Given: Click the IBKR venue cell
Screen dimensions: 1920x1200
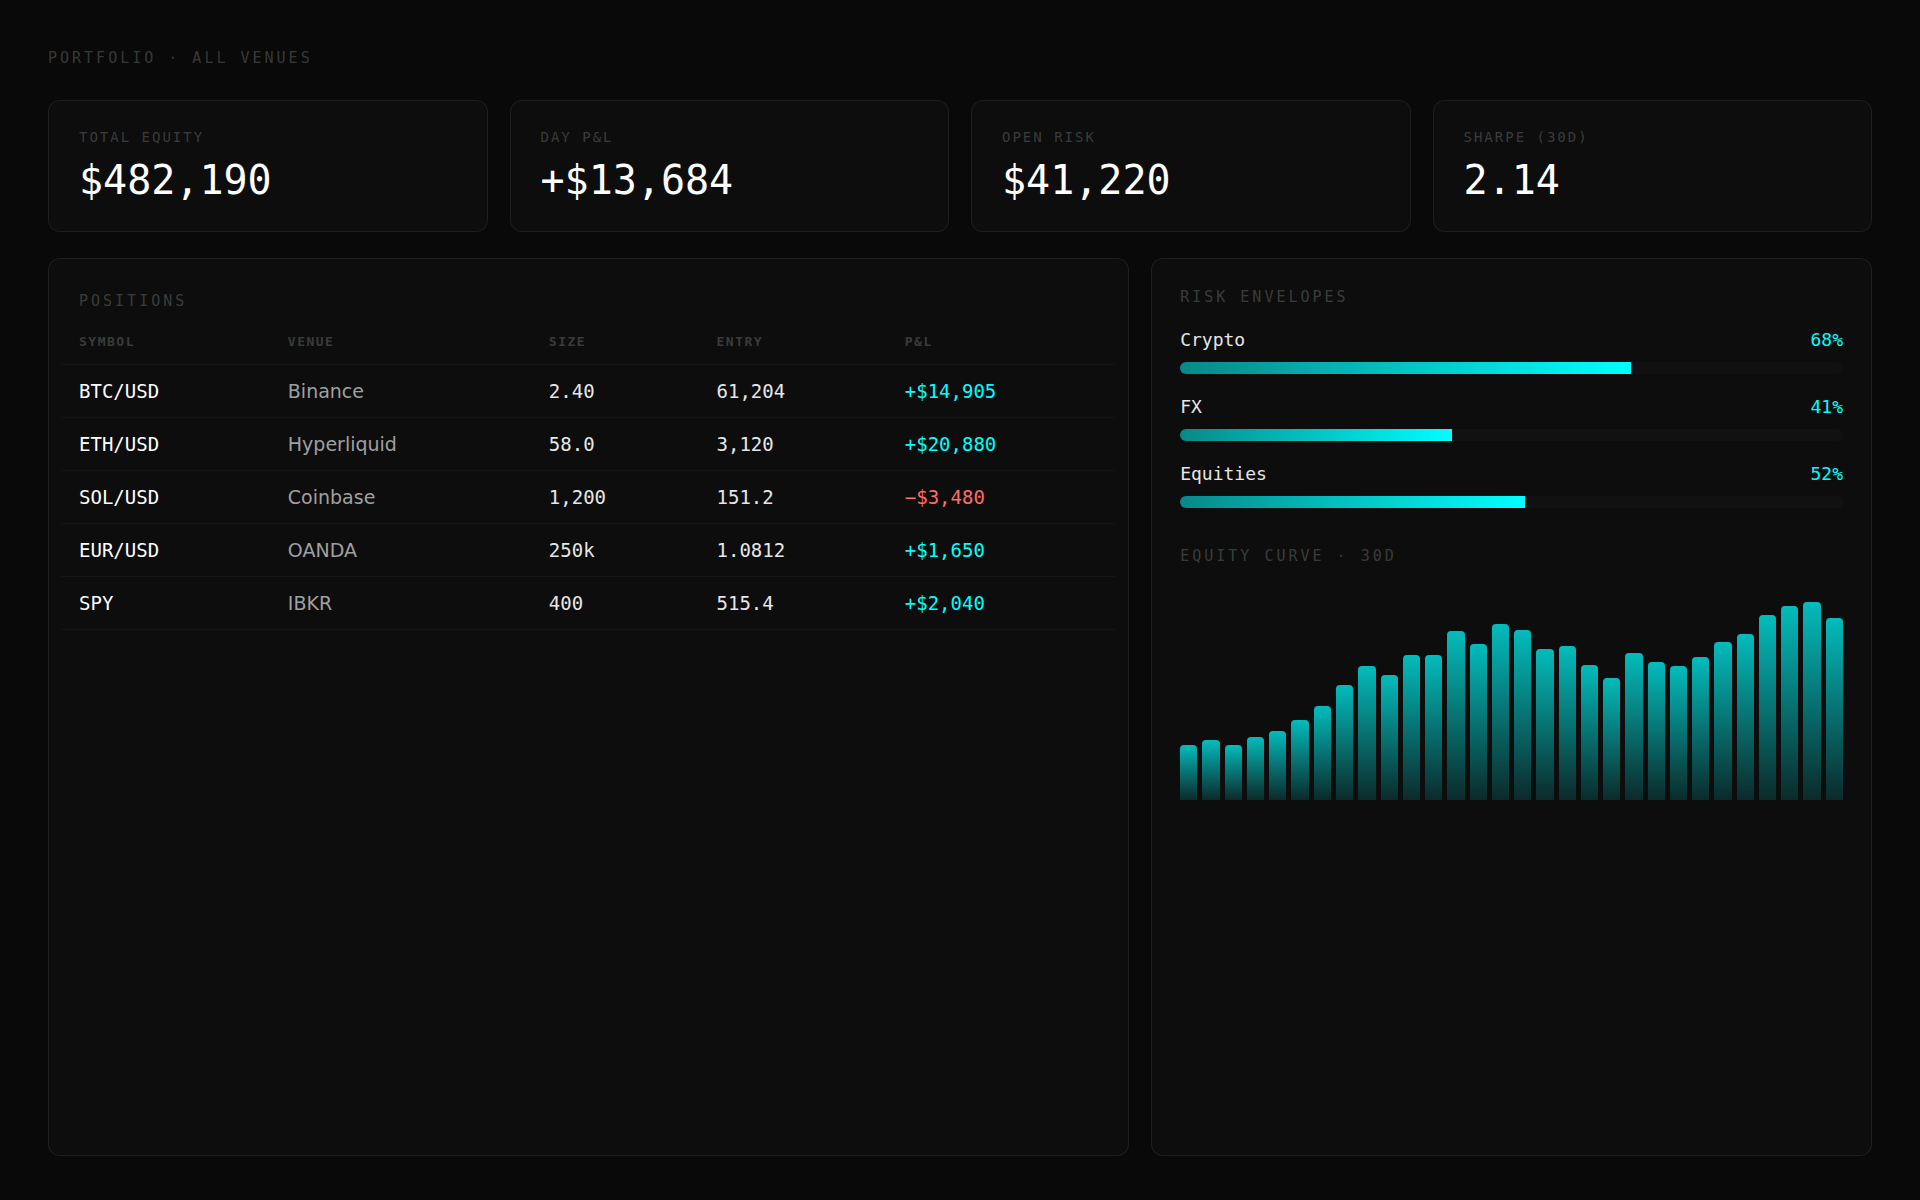Looking at the screenshot, I should pyautogui.click(x=310, y=604).
